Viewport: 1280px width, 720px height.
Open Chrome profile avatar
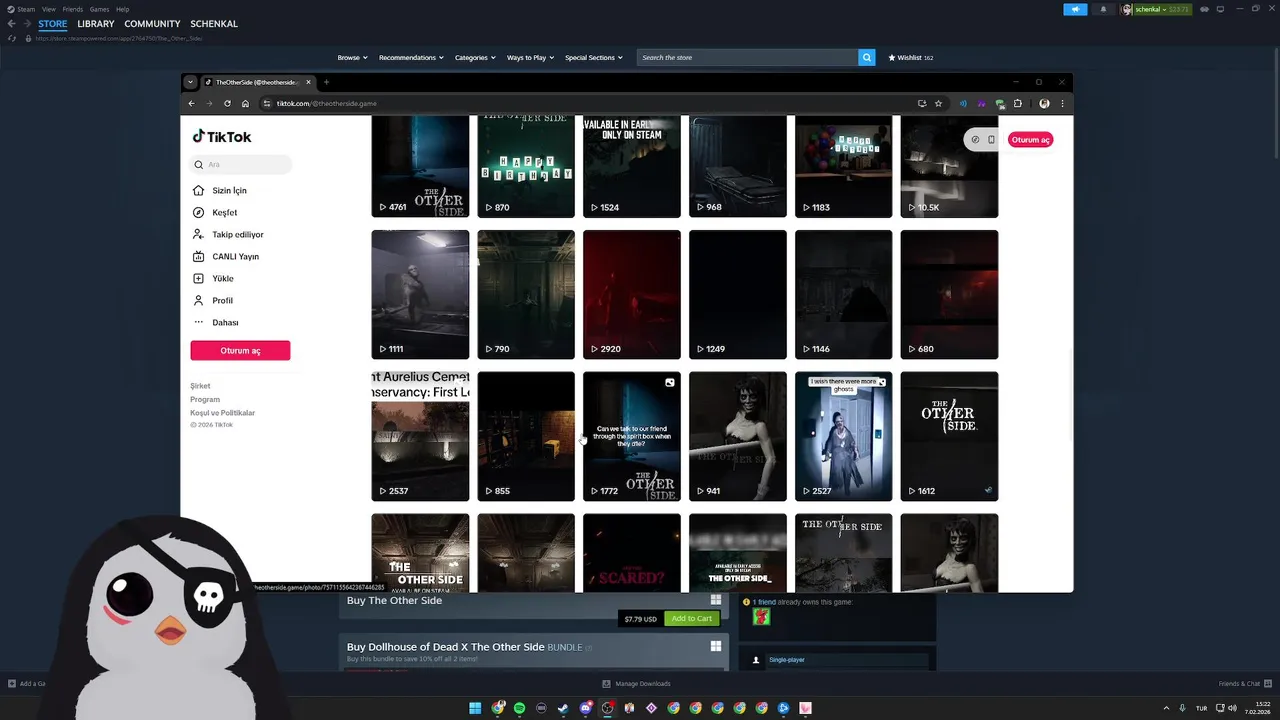pyautogui.click(x=1044, y=103)
